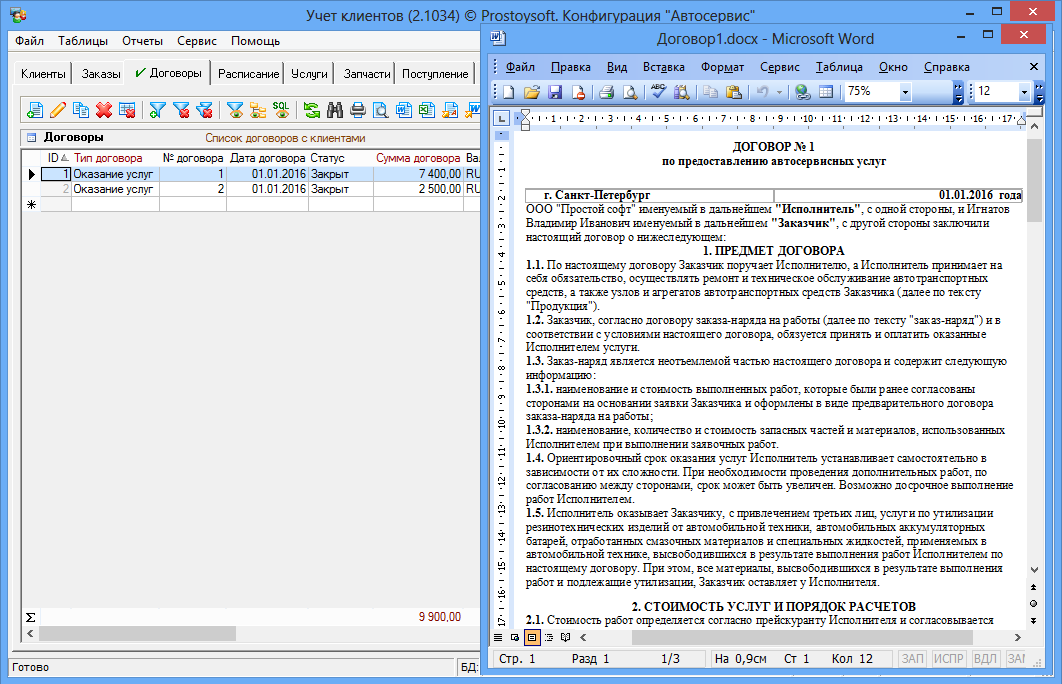Screen dimensions: 1062x684
Task: Click the add new record icon in Учет клиентов
Action: (35, 110)
